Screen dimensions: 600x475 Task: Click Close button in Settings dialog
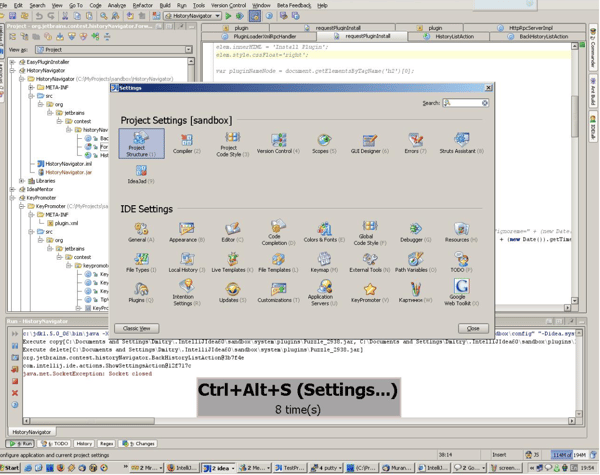coord(473,328)
